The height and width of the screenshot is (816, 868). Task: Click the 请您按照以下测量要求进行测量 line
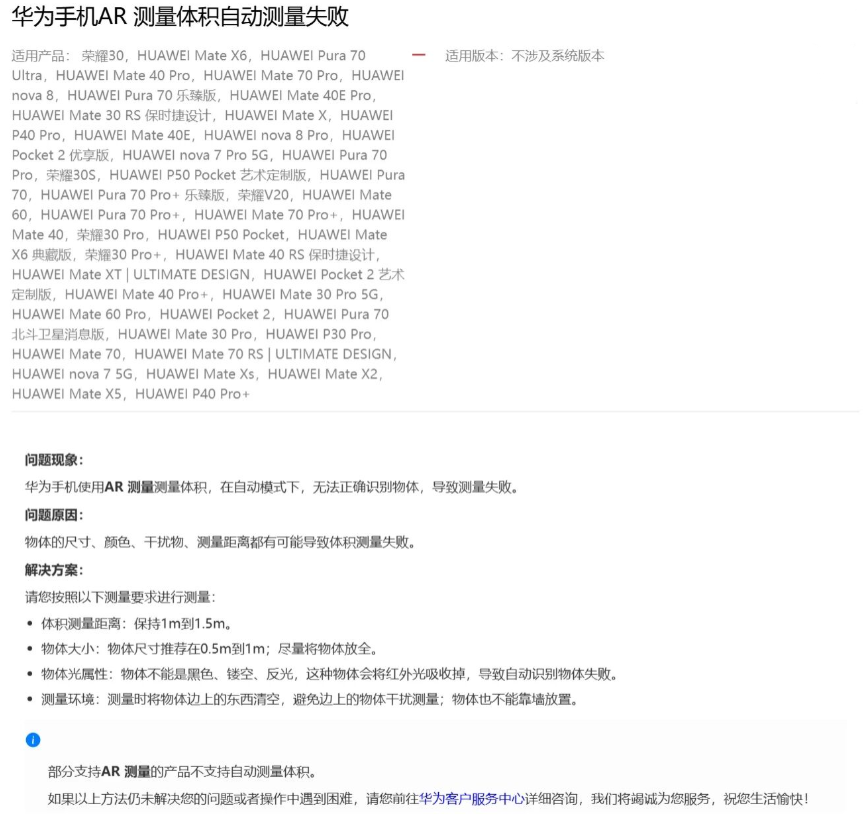point(120,597)
